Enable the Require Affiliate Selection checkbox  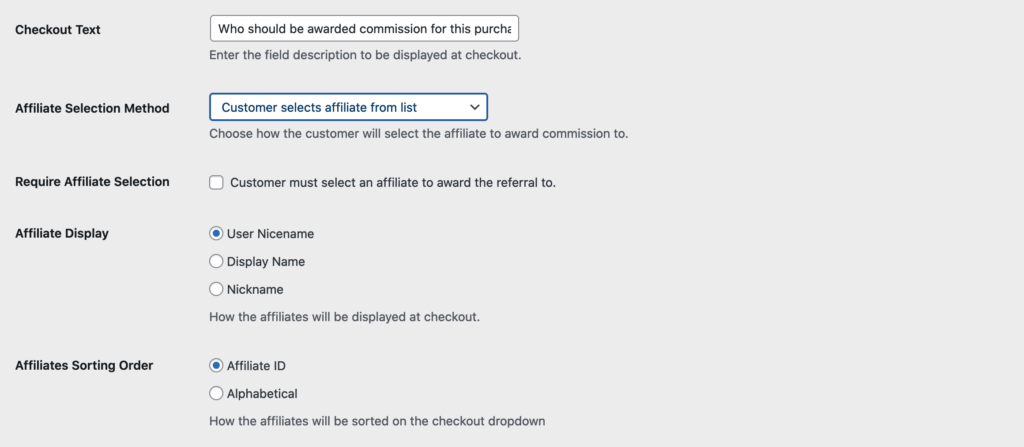216,183
